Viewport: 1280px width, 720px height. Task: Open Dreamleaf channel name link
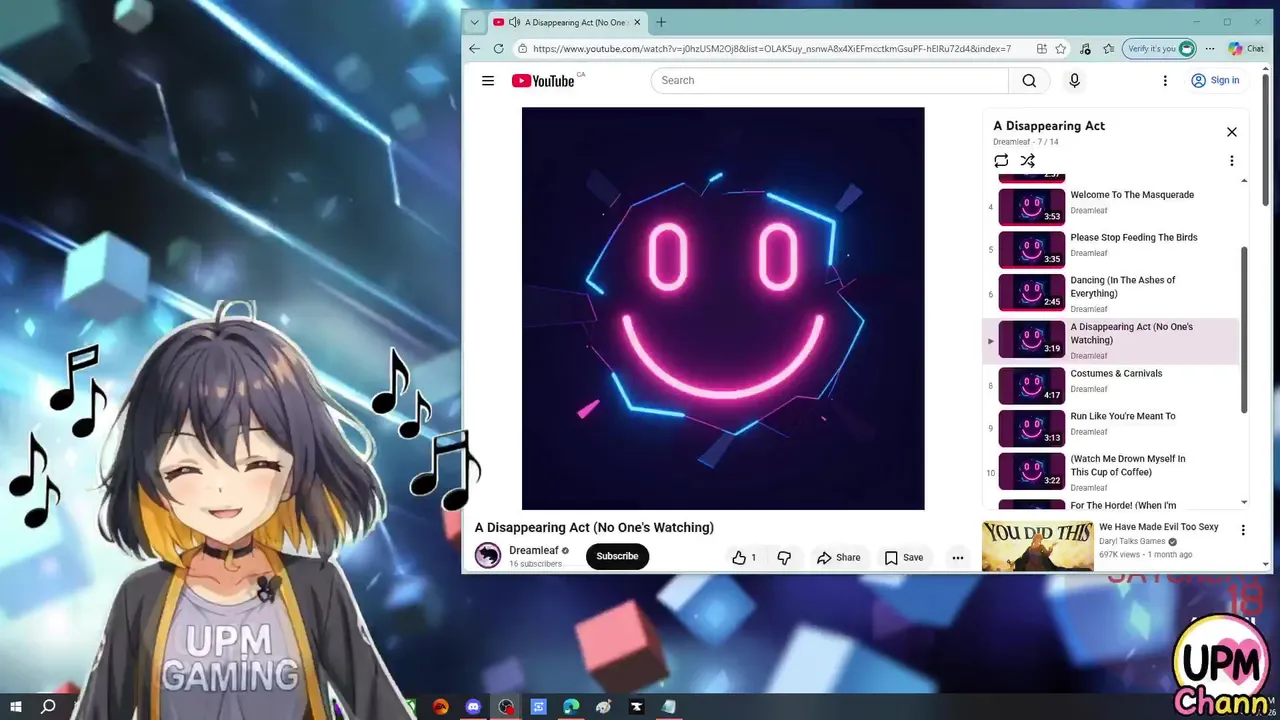point(533,551)
